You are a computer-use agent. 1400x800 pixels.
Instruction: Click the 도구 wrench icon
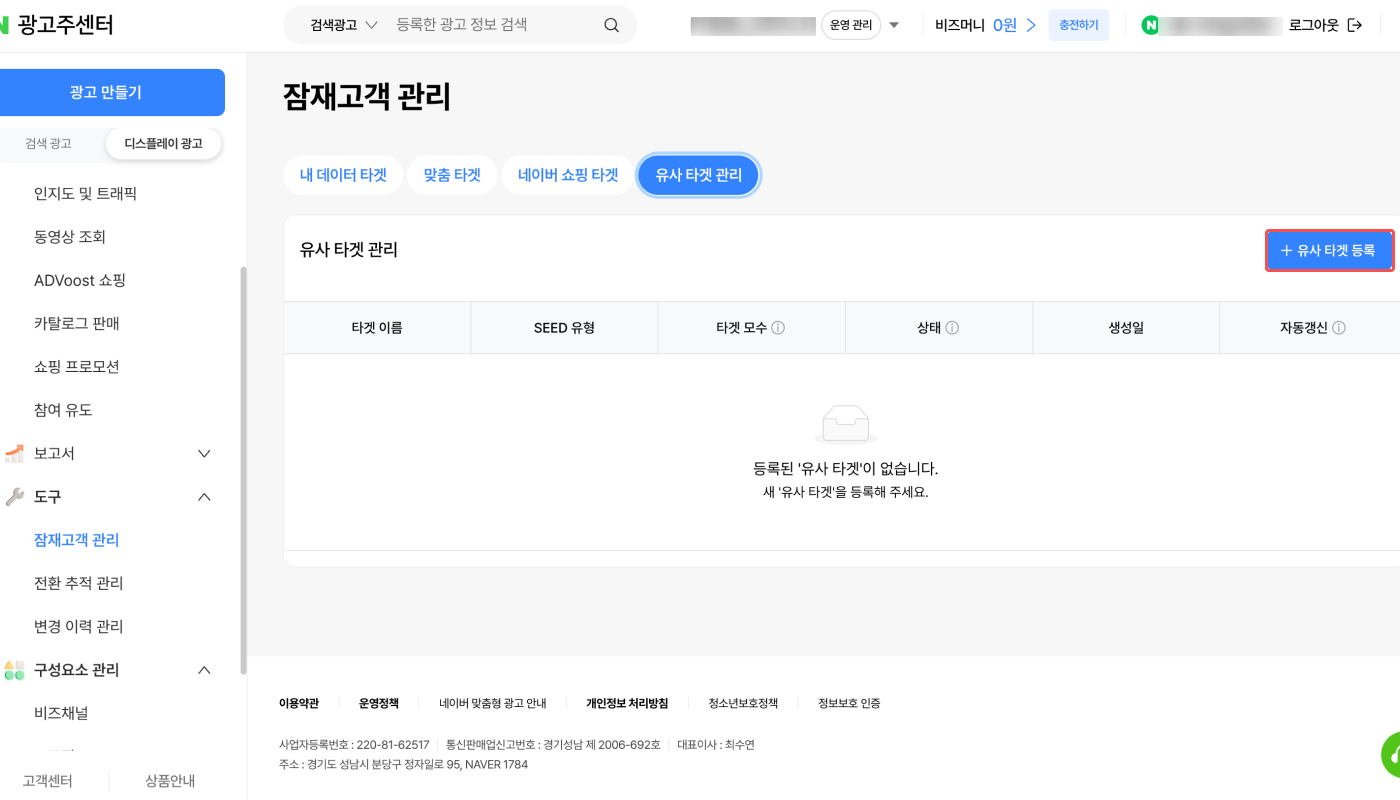tap(14, 497)
